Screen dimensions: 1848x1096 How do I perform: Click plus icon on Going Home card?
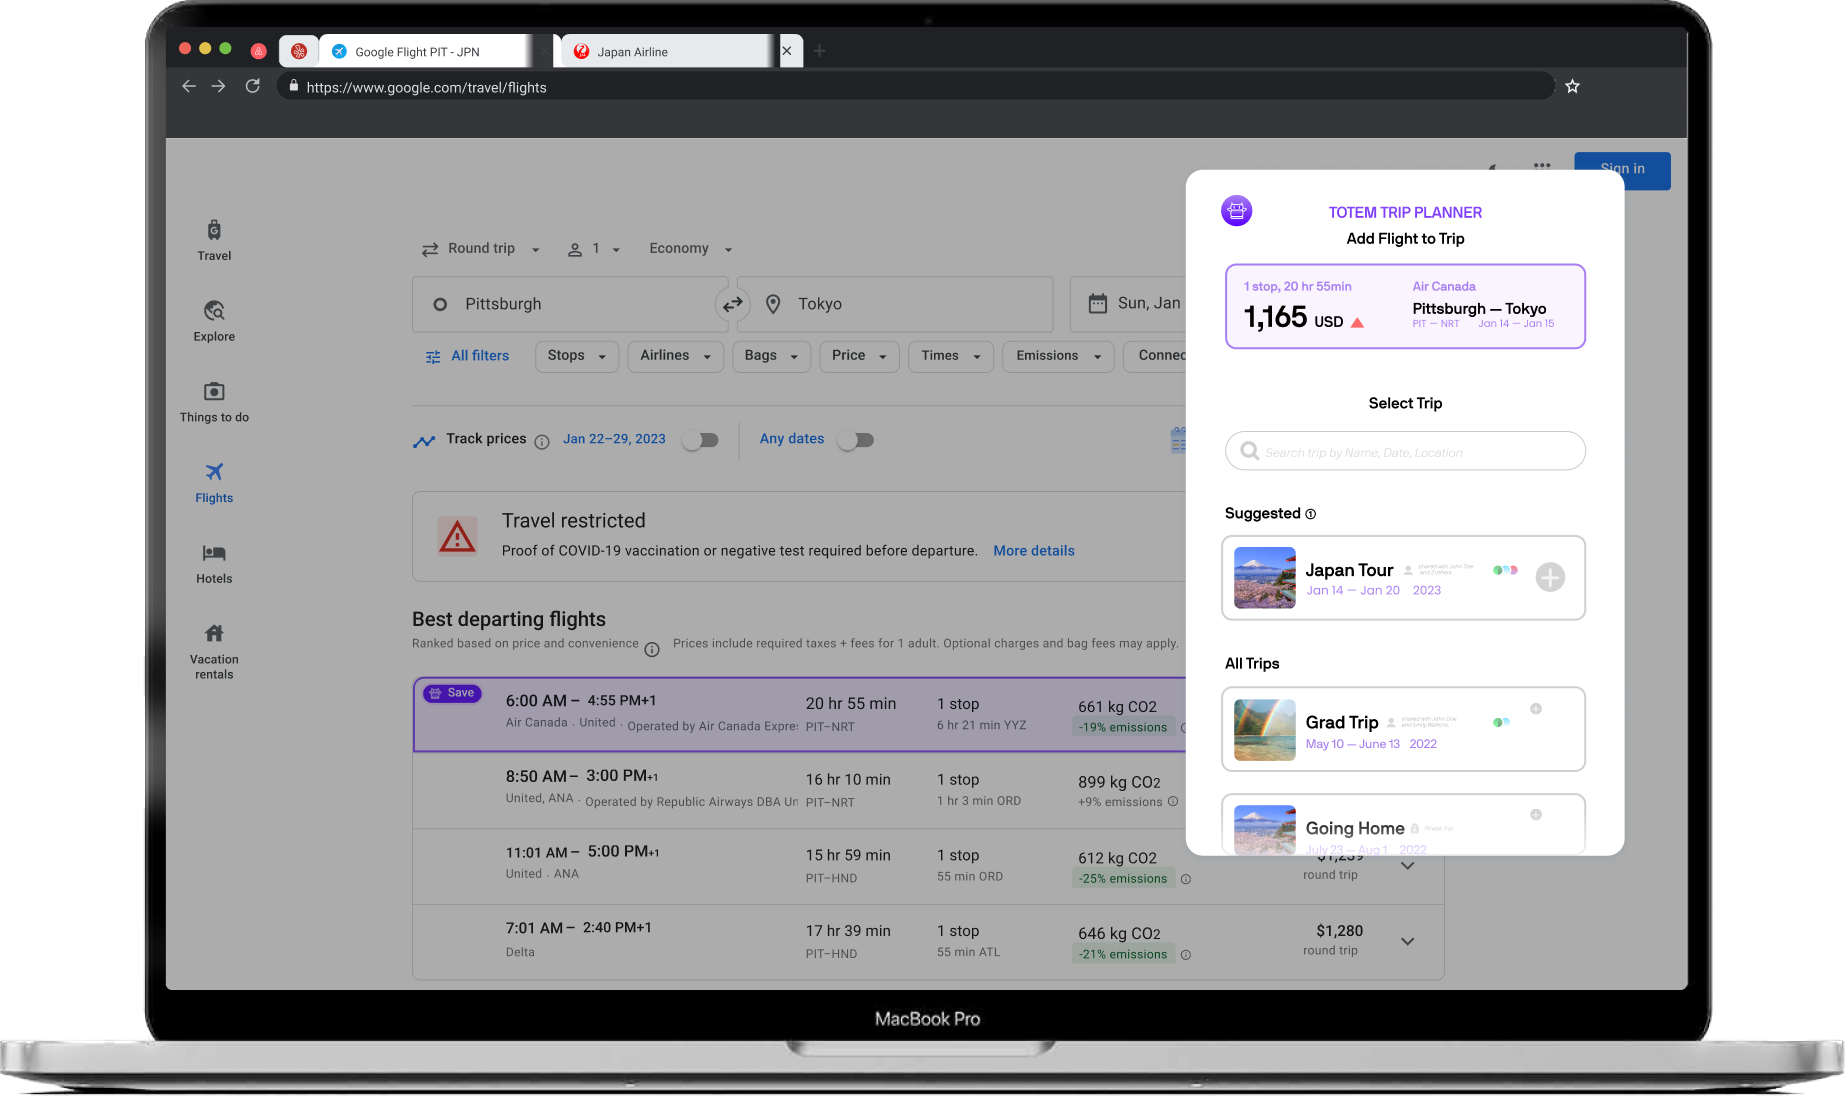(1536, 815)
